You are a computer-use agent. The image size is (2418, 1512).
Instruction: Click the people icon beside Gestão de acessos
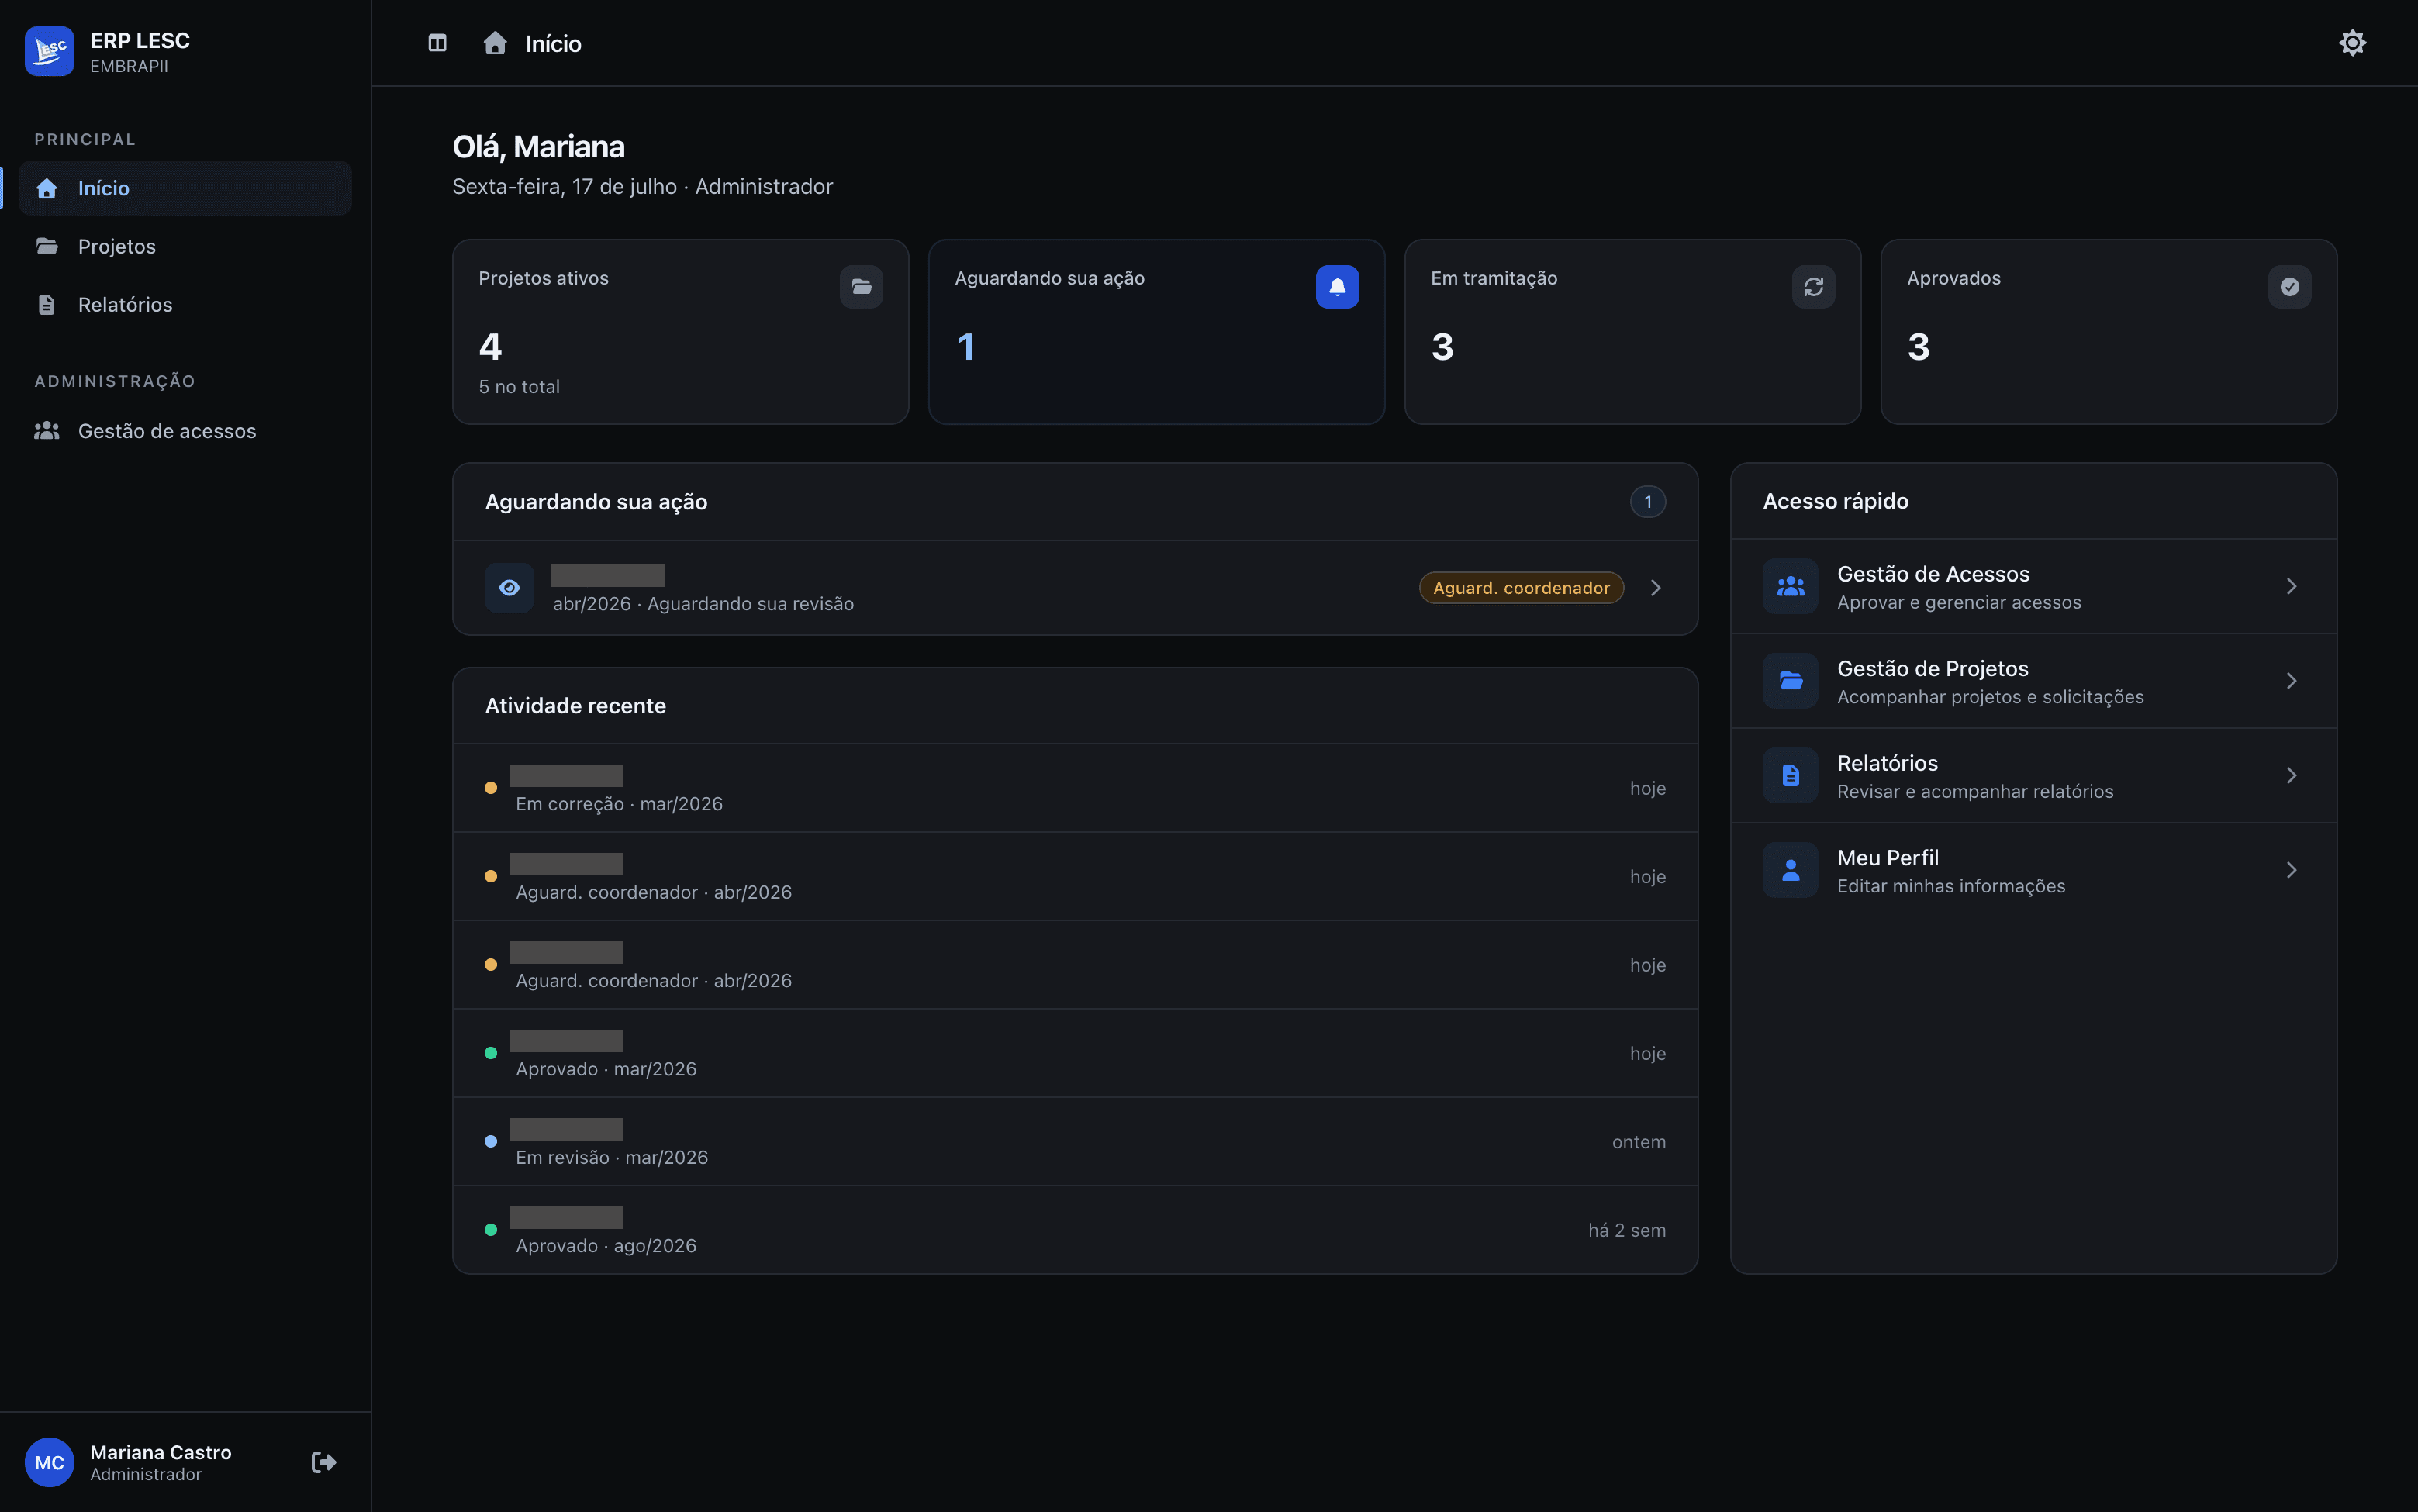tap(47, 431)
